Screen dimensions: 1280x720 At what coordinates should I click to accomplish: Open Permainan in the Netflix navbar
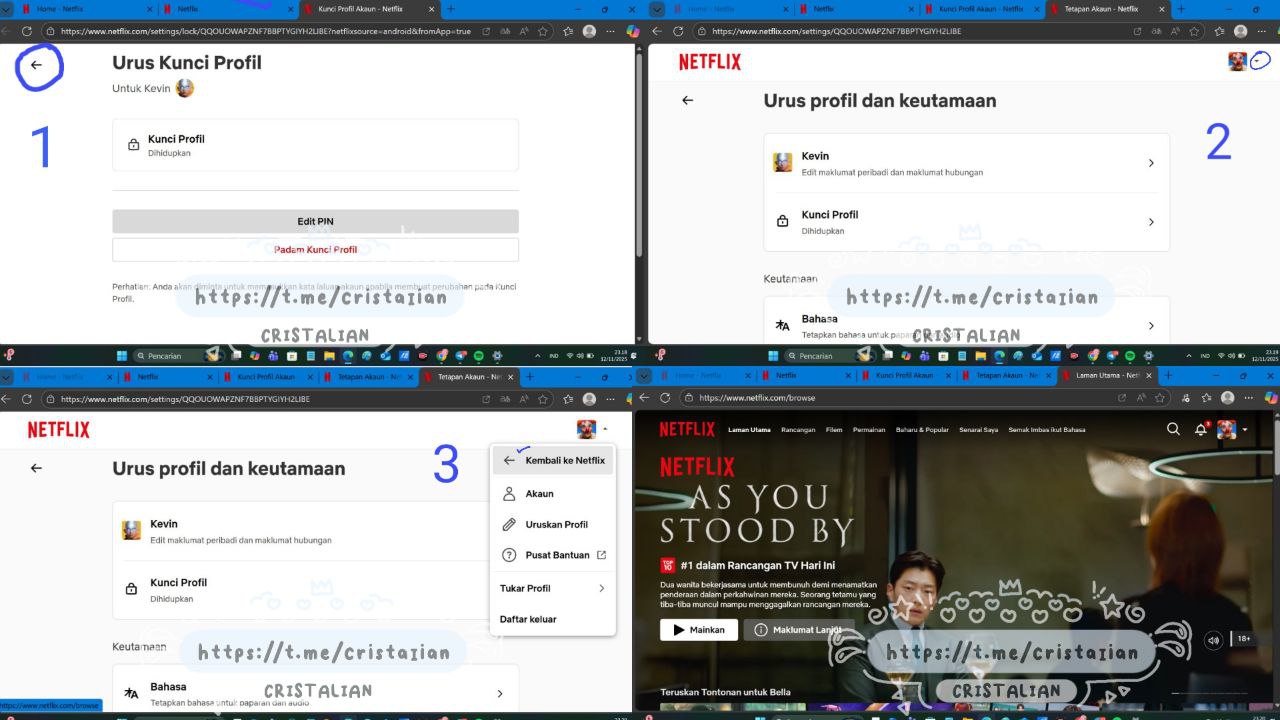tap(870, 430)
